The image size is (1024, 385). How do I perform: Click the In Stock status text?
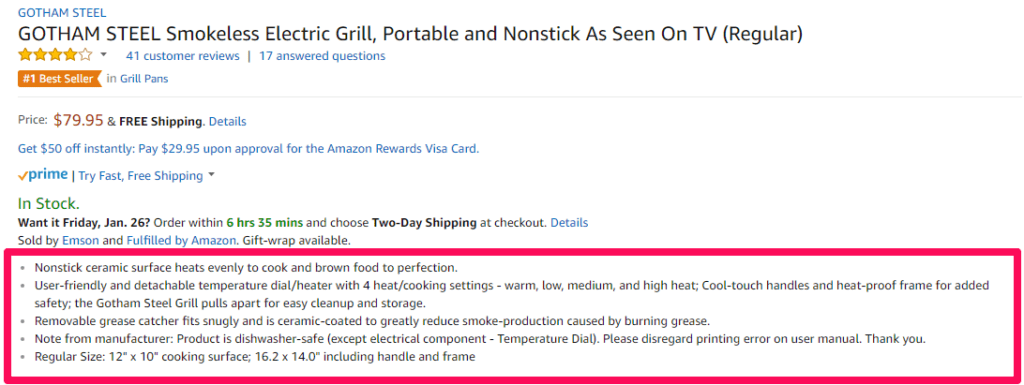49,203
